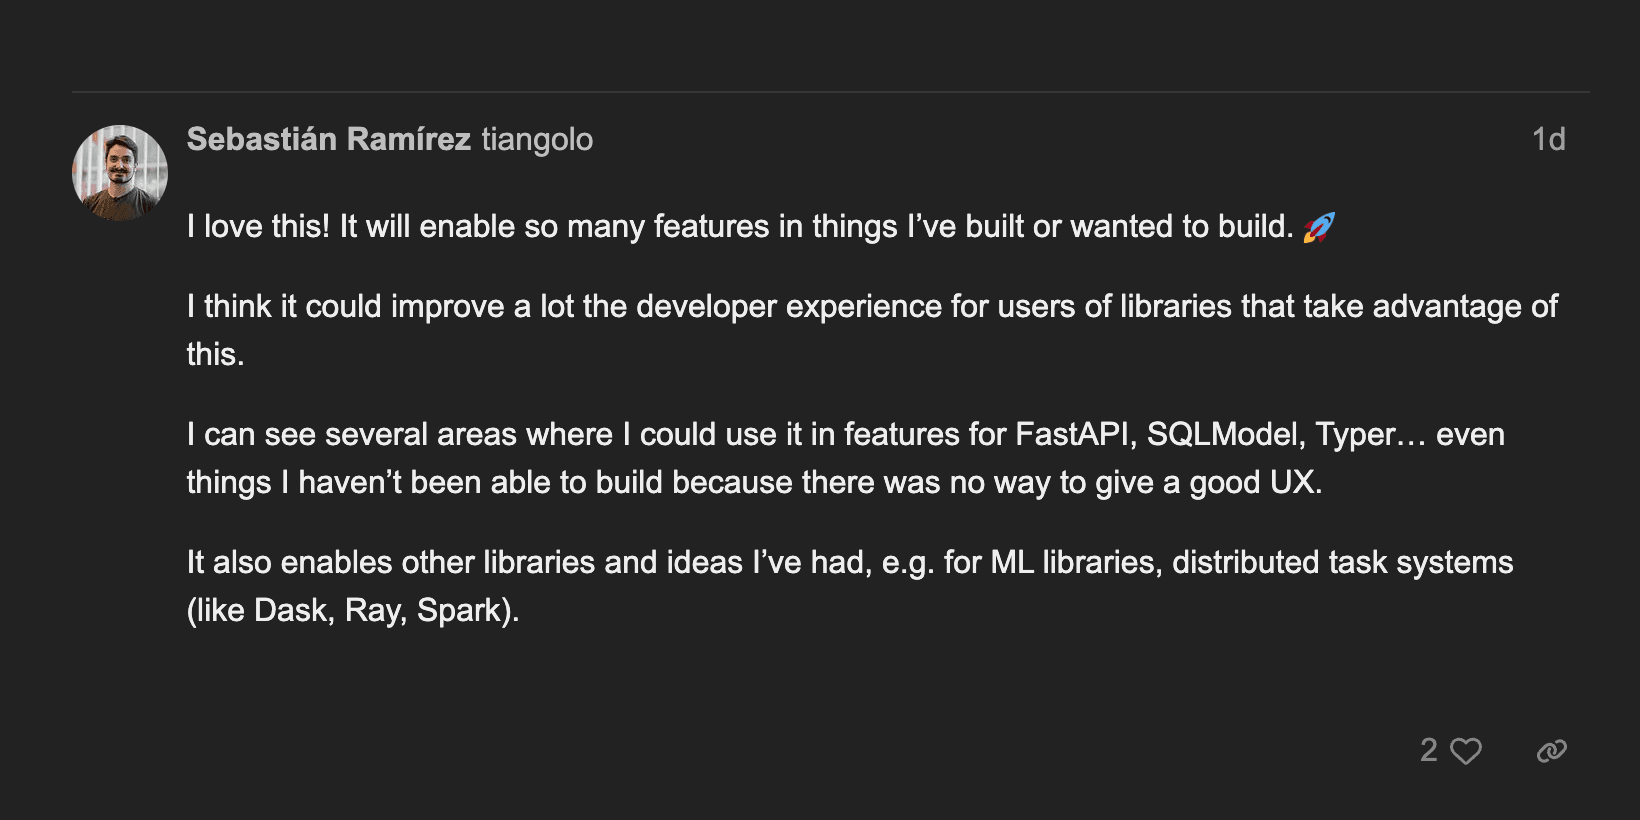Click the 'distributed task systems' phrase
Viewport: 1640px width, 820px height.
(x=1342, y=563)
